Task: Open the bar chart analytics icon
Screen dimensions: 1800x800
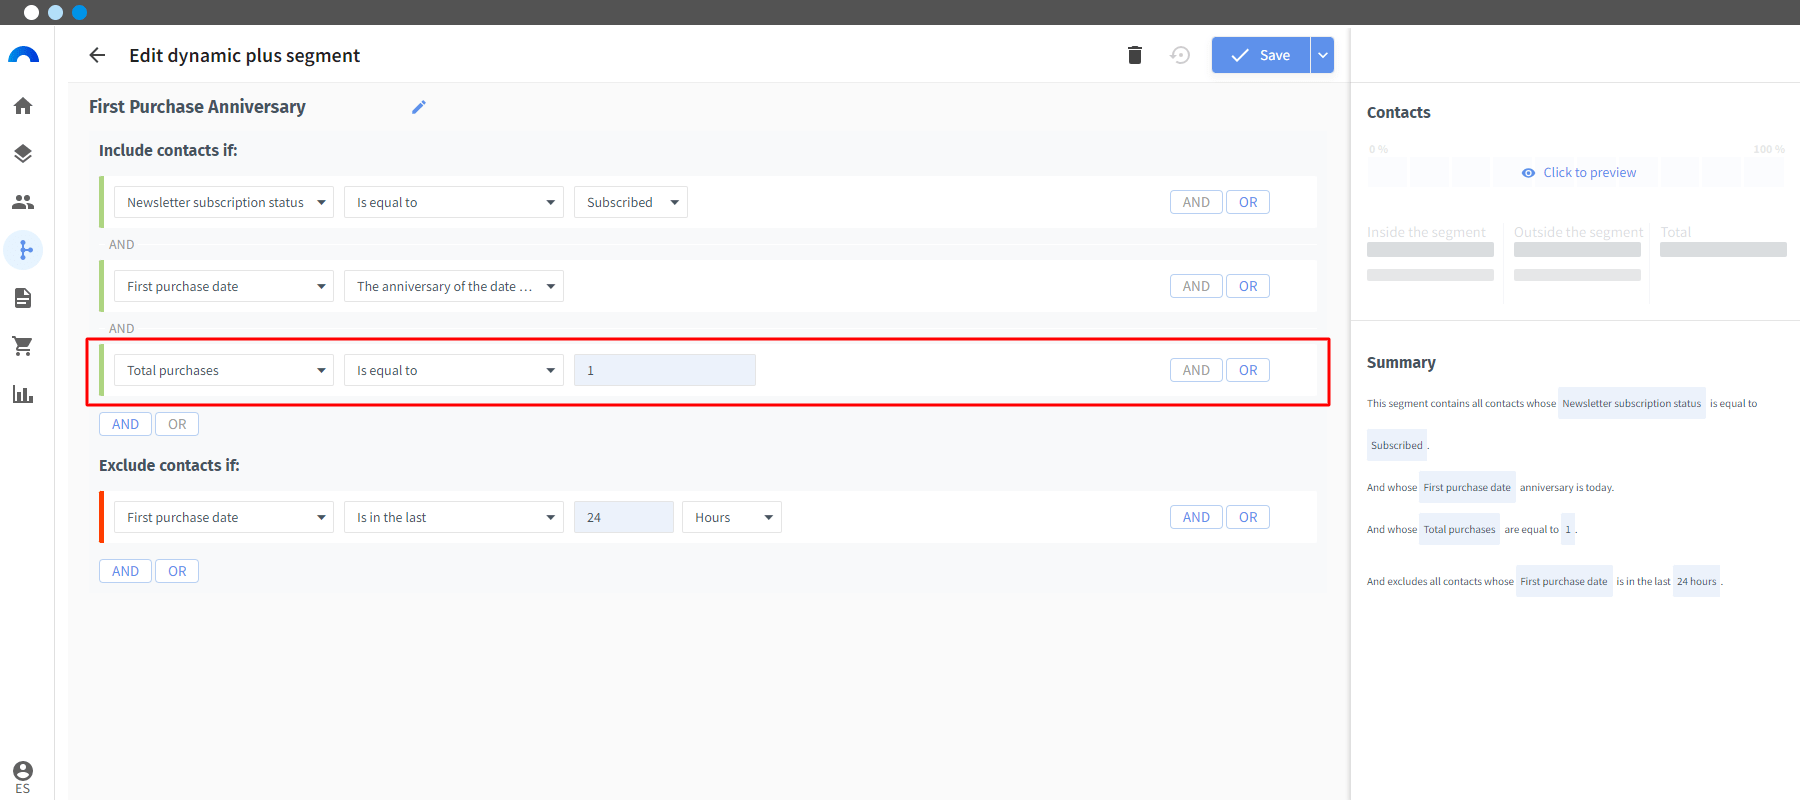Action: pyautogui.click(x=23, y=394)
